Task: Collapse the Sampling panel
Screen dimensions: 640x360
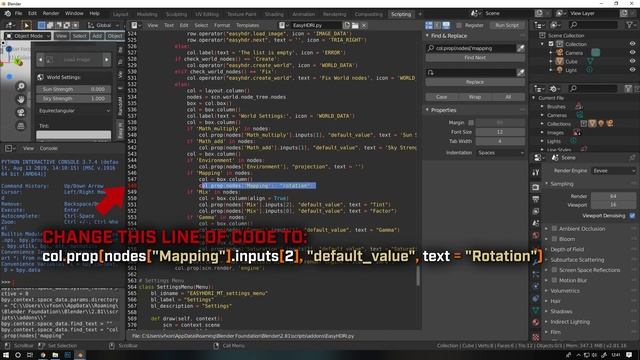Action: pyautogui.click(x=547, y=184)
